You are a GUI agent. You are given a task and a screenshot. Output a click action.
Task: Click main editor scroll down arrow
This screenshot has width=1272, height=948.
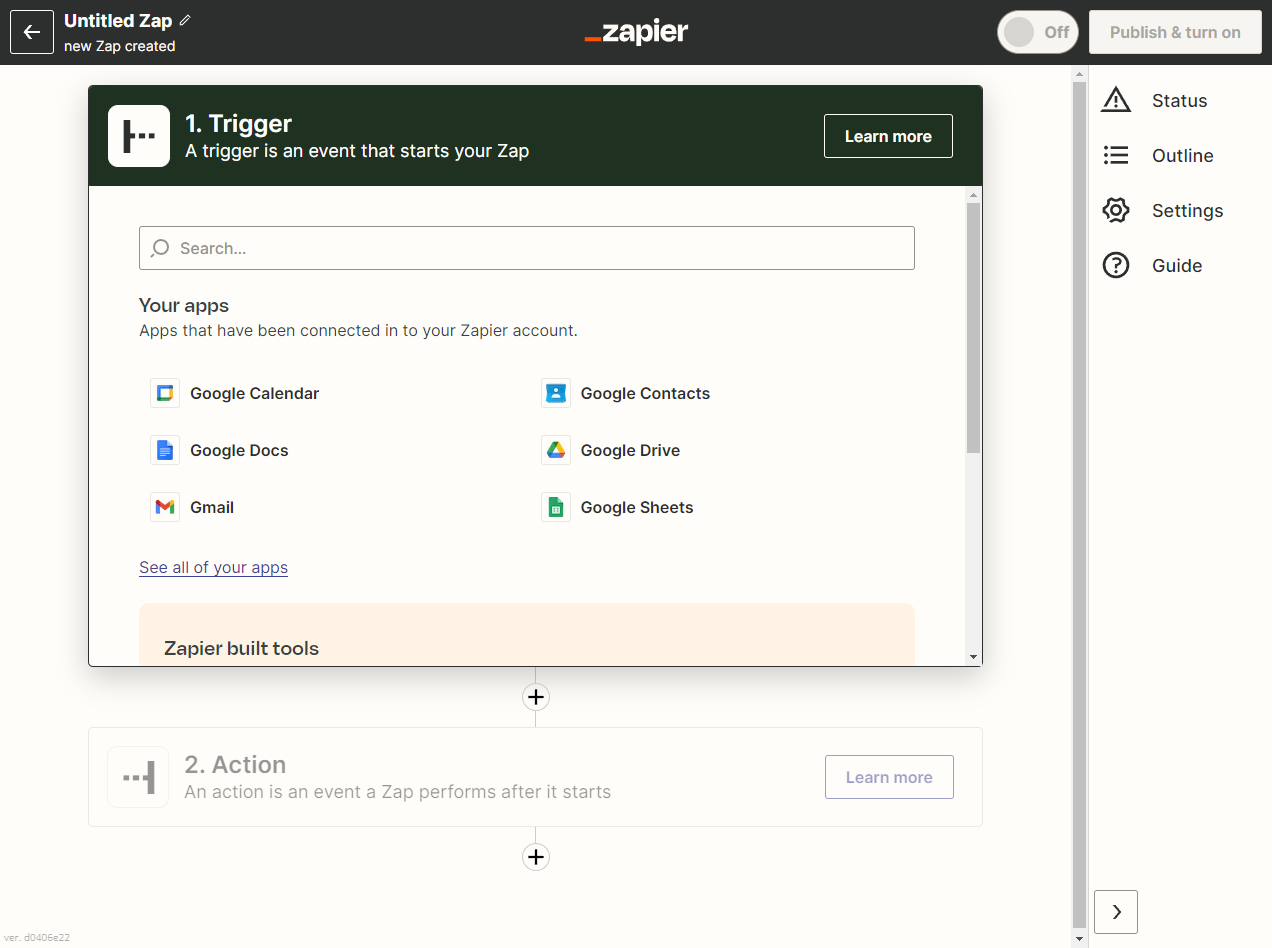point(1078,940)
